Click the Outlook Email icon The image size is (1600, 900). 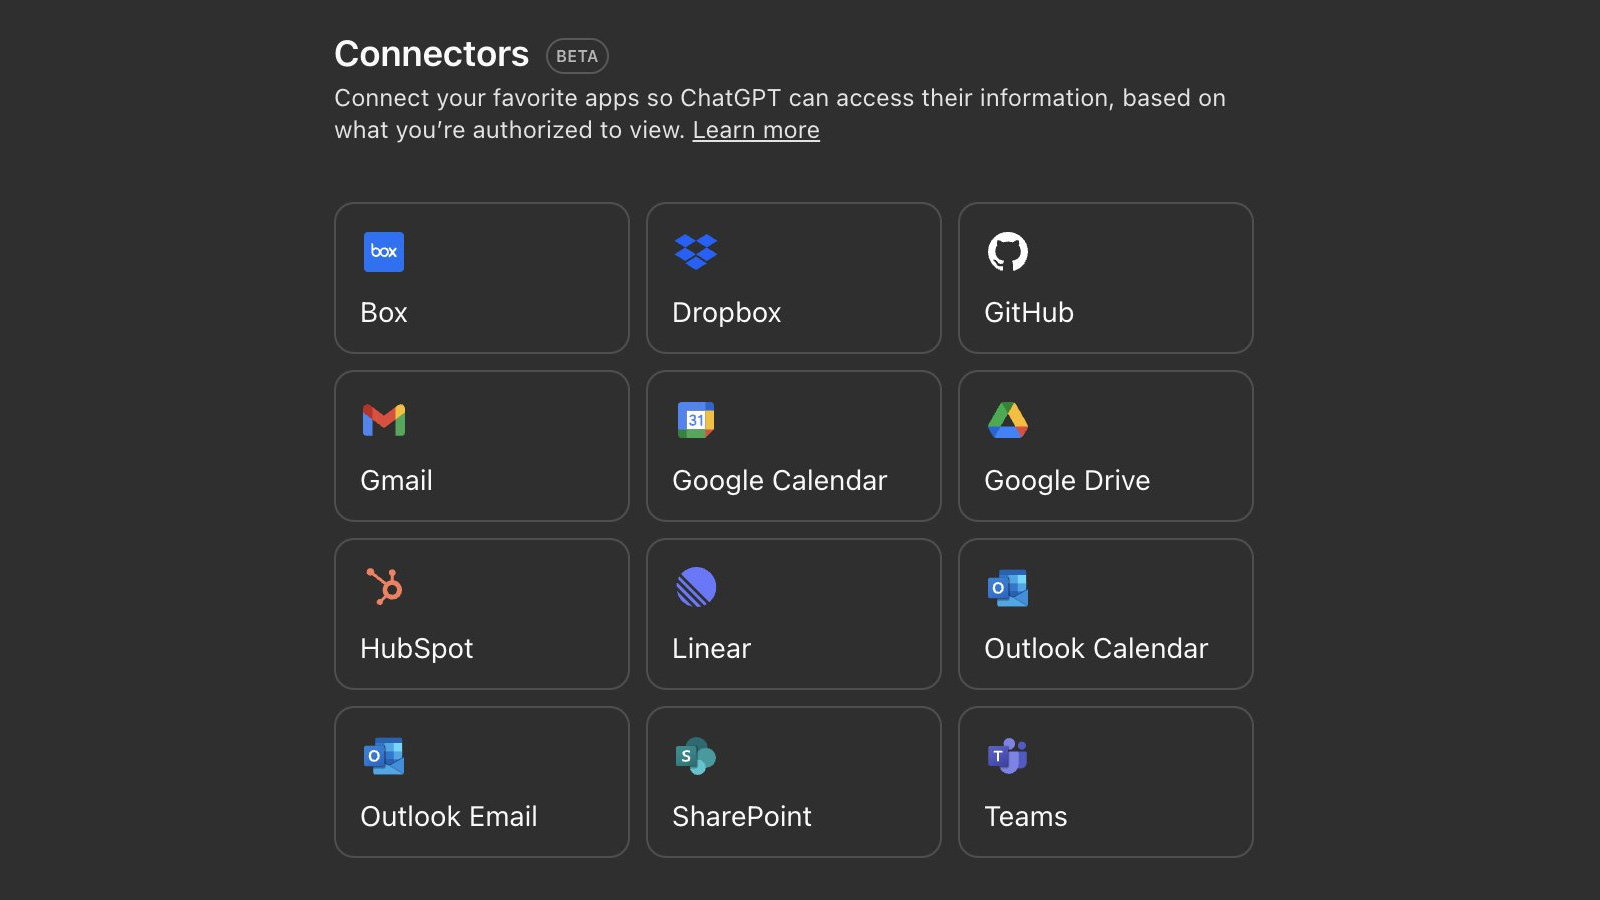[x=384, y=756]
